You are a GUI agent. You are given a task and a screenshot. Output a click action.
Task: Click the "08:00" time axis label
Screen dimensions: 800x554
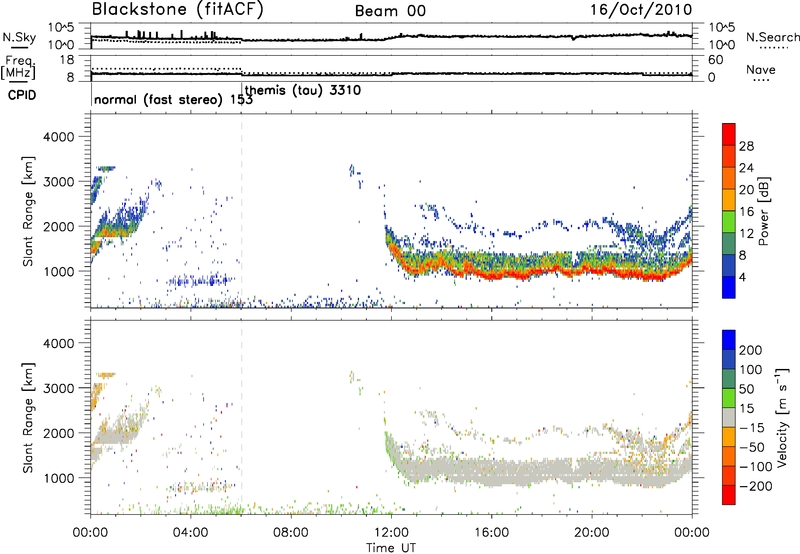pyautogui.click(x=291, y=533)
